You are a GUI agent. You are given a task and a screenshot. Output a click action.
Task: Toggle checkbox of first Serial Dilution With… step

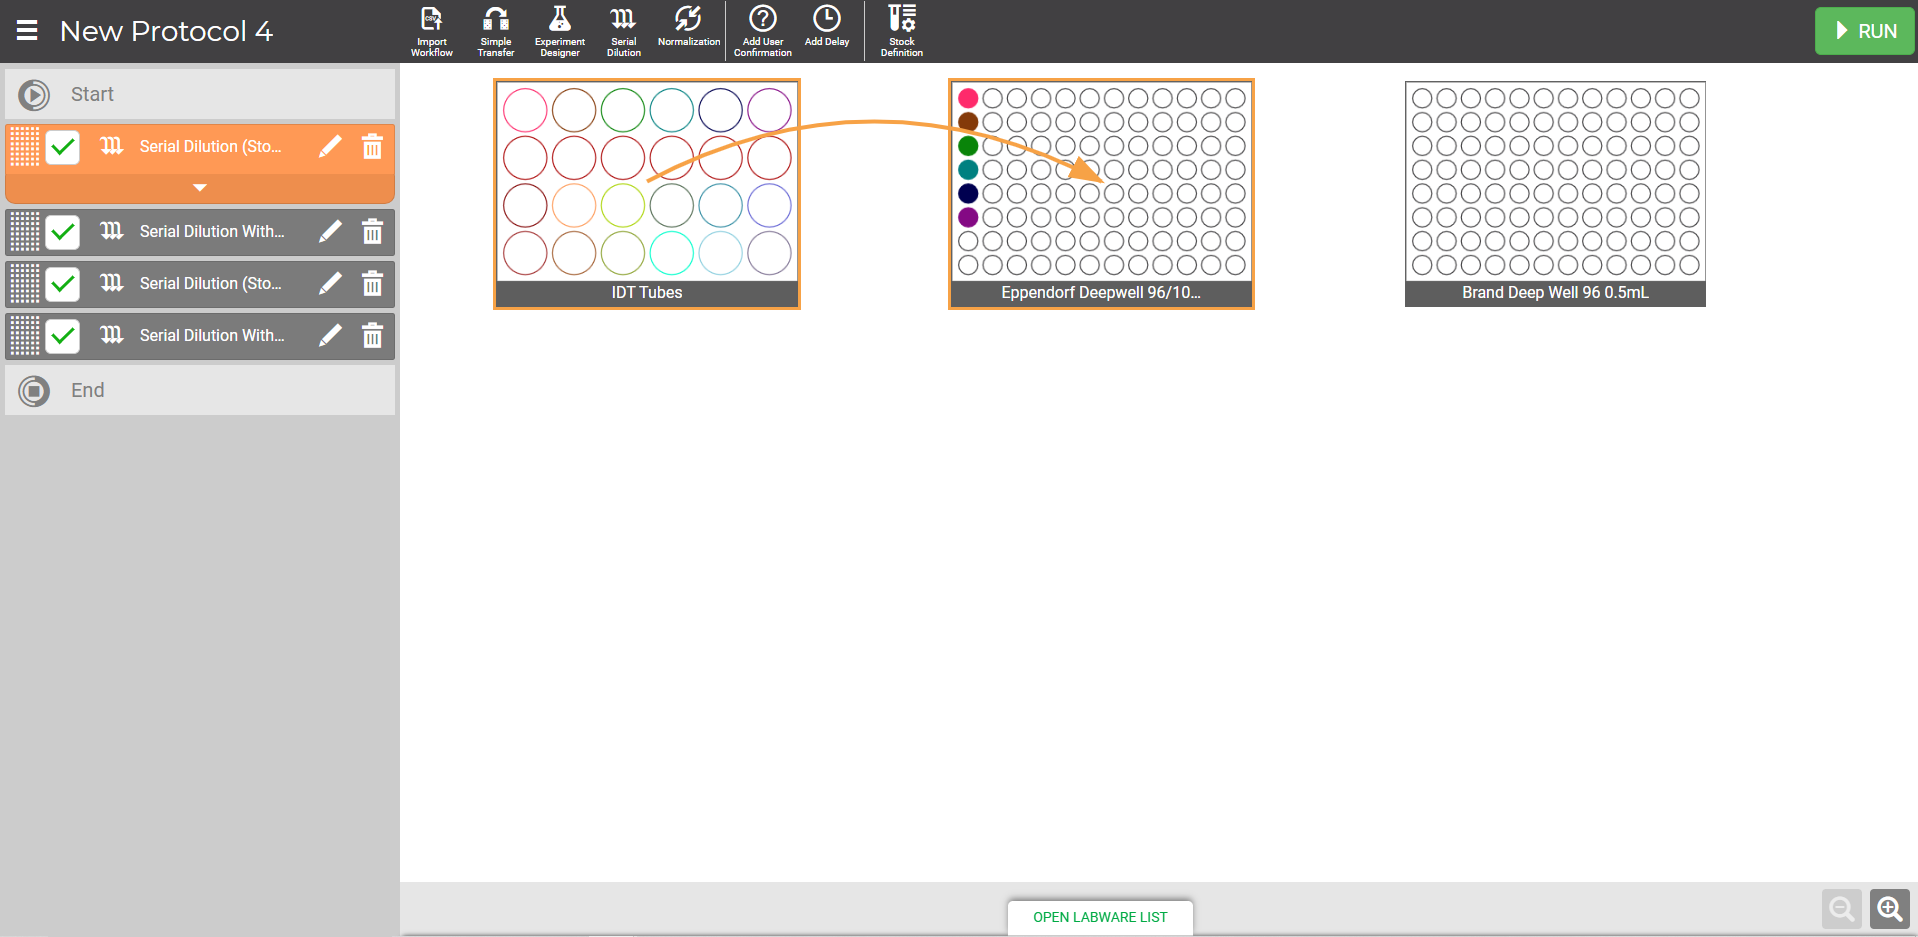click(63, 232)
